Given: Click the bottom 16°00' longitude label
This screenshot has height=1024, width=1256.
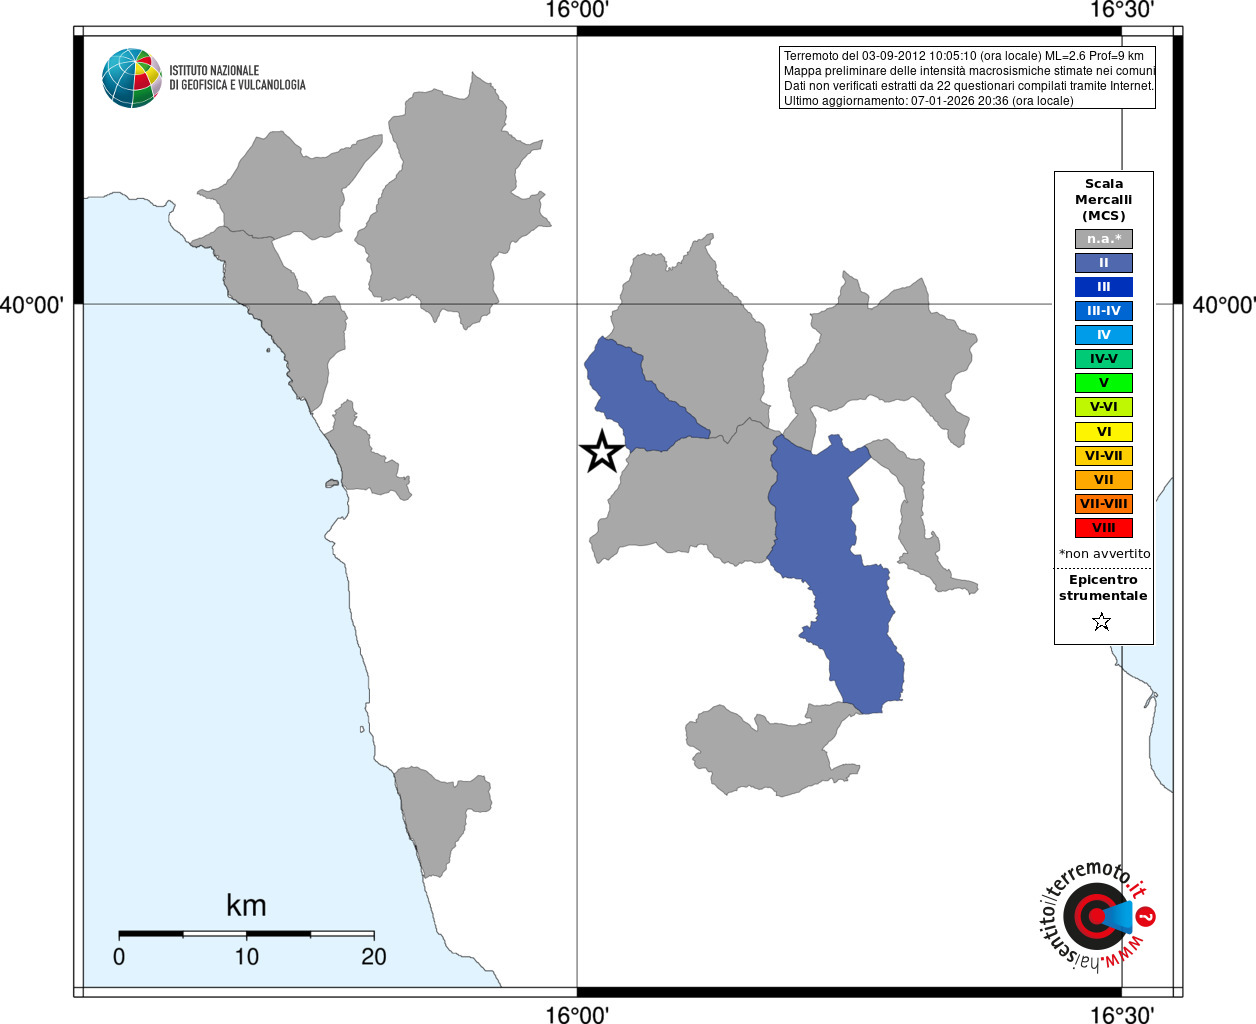Looking at the screenshot, I should (x=577, y=1014).
